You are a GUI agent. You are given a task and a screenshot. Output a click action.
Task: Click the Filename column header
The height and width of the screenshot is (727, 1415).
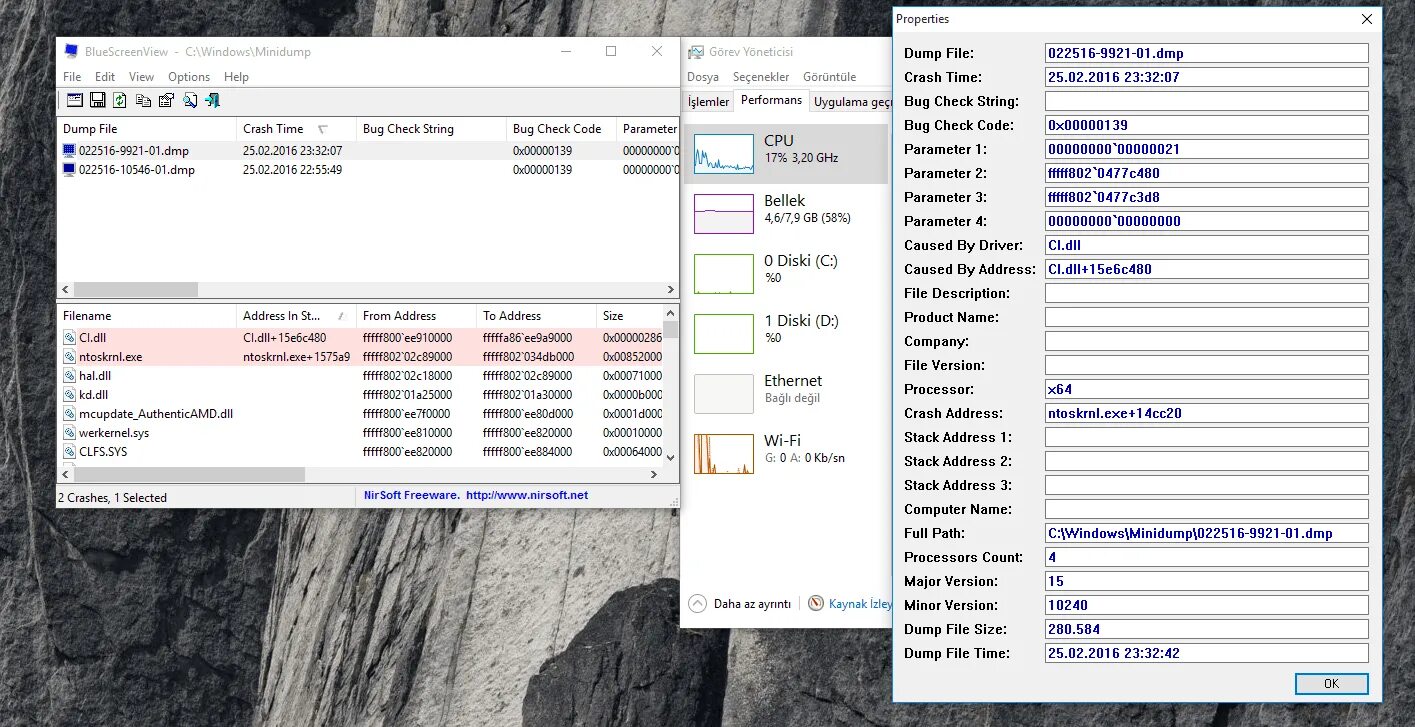pos(147,316)
